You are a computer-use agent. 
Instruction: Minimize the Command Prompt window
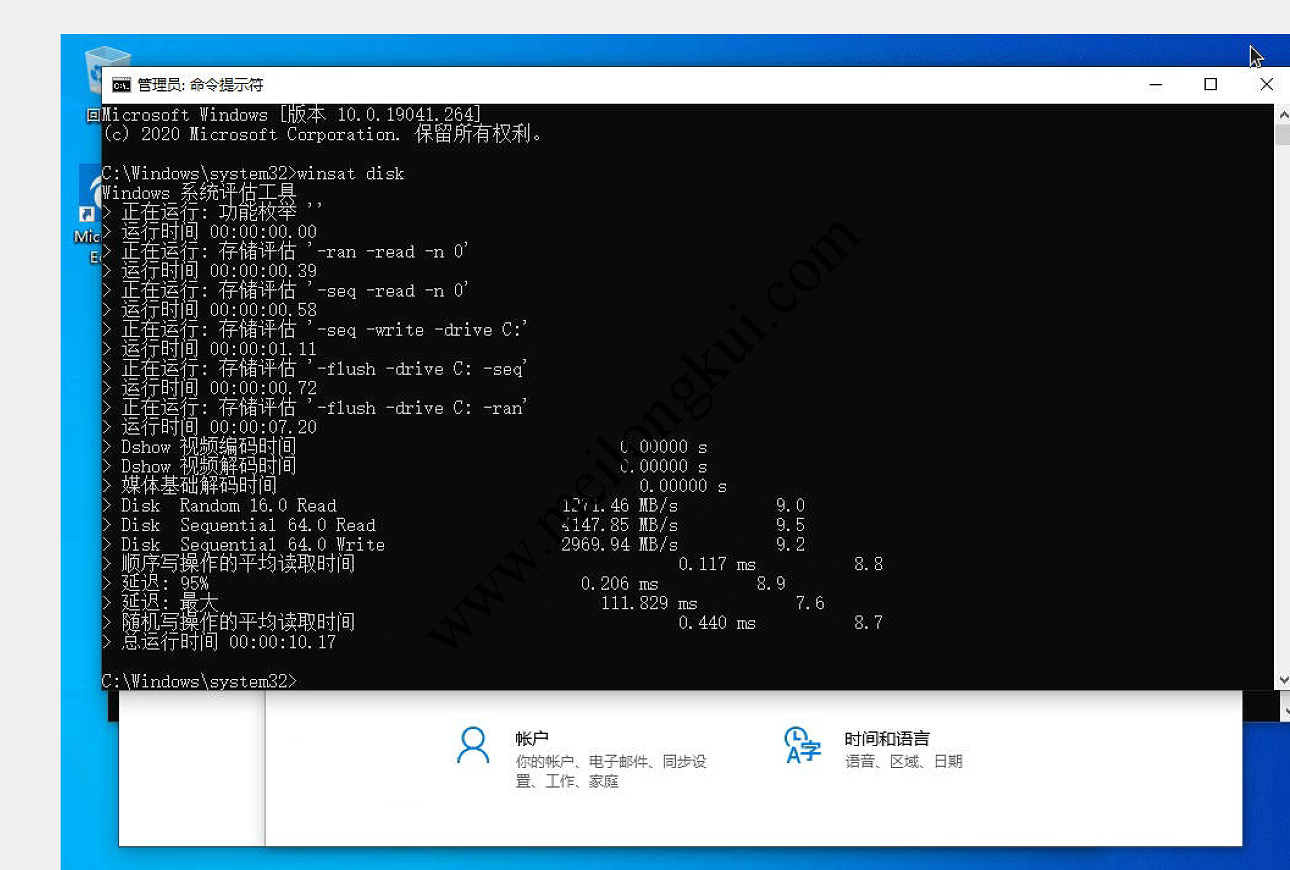click(1156, 85)
